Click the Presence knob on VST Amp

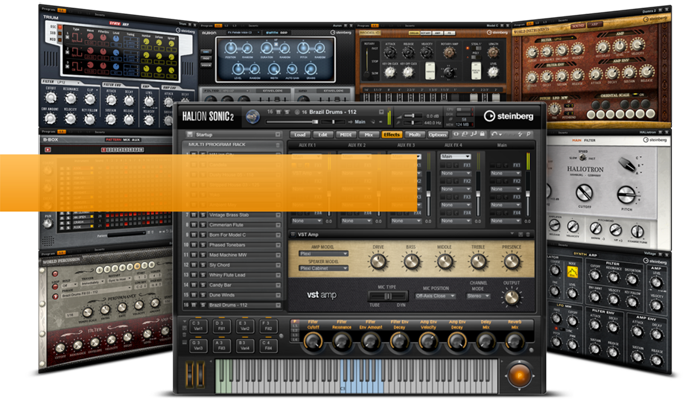coord(512,262)
